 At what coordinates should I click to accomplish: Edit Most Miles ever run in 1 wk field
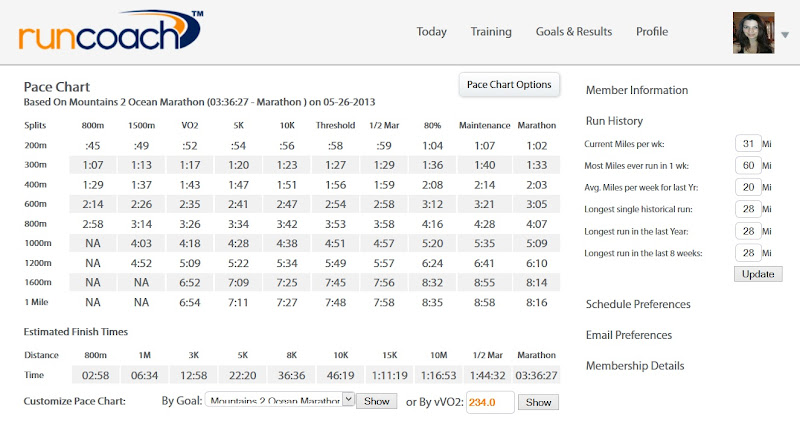(x=748, y=166)
